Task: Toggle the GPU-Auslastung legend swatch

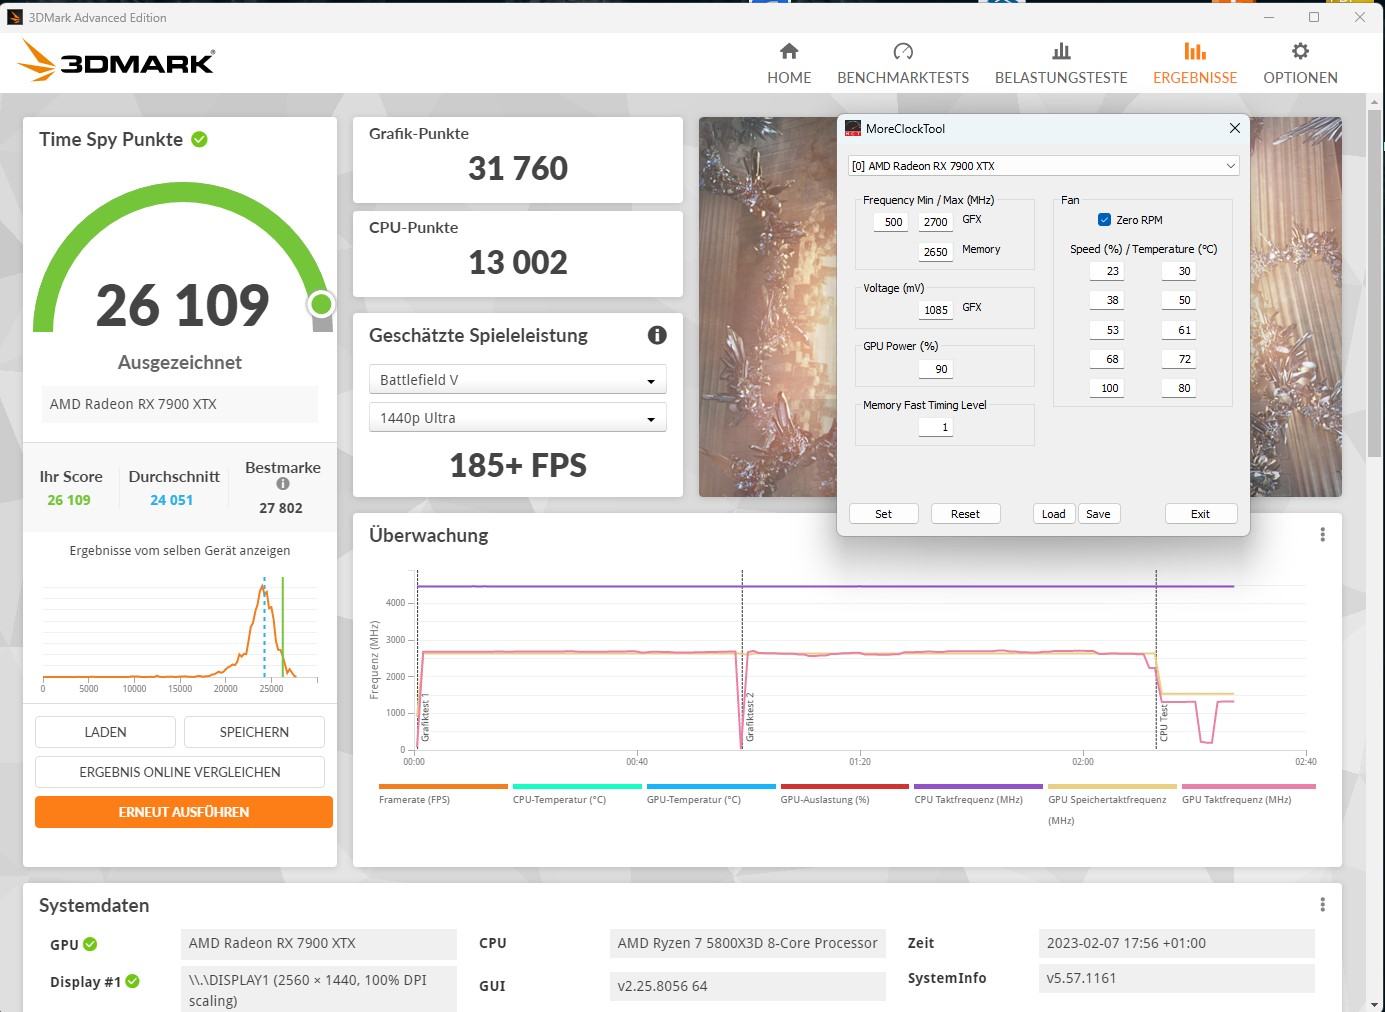Action: (x=845, y=787)
